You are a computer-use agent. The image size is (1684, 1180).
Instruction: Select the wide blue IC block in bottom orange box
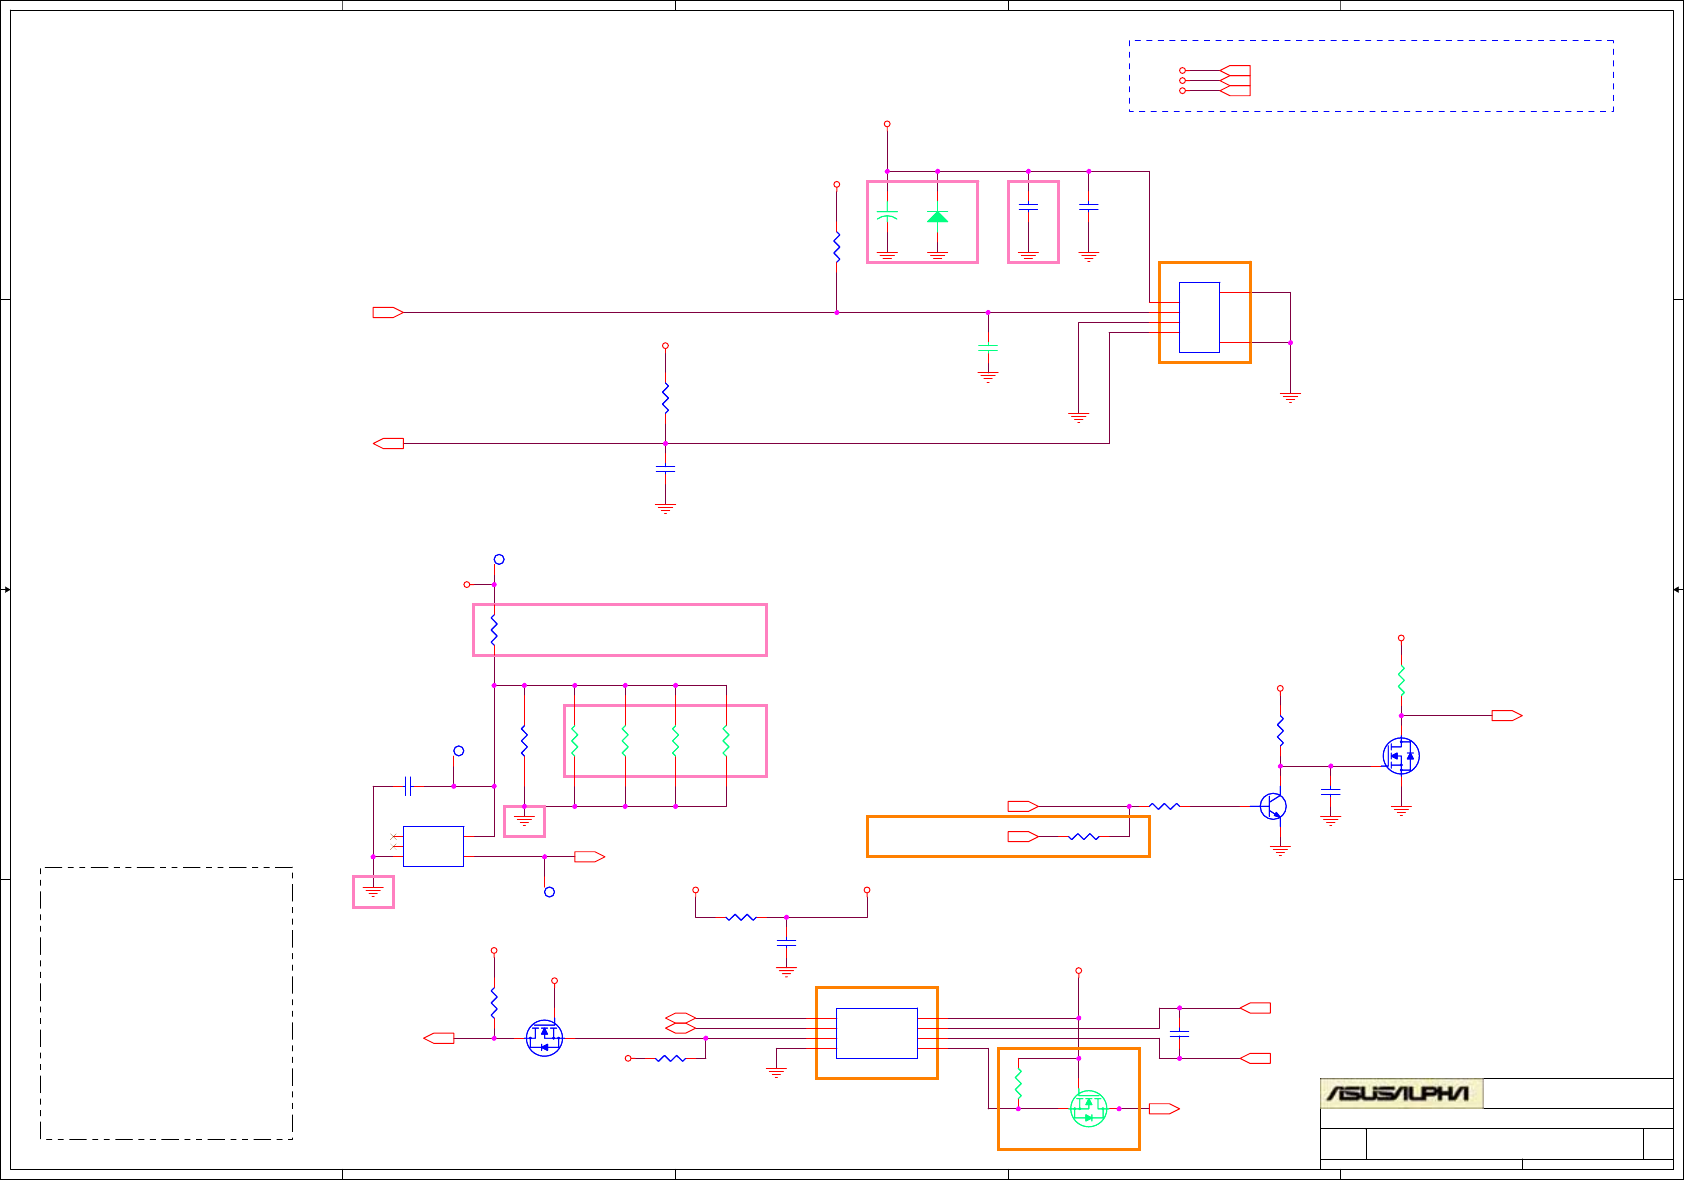[x=876, y=1033]
